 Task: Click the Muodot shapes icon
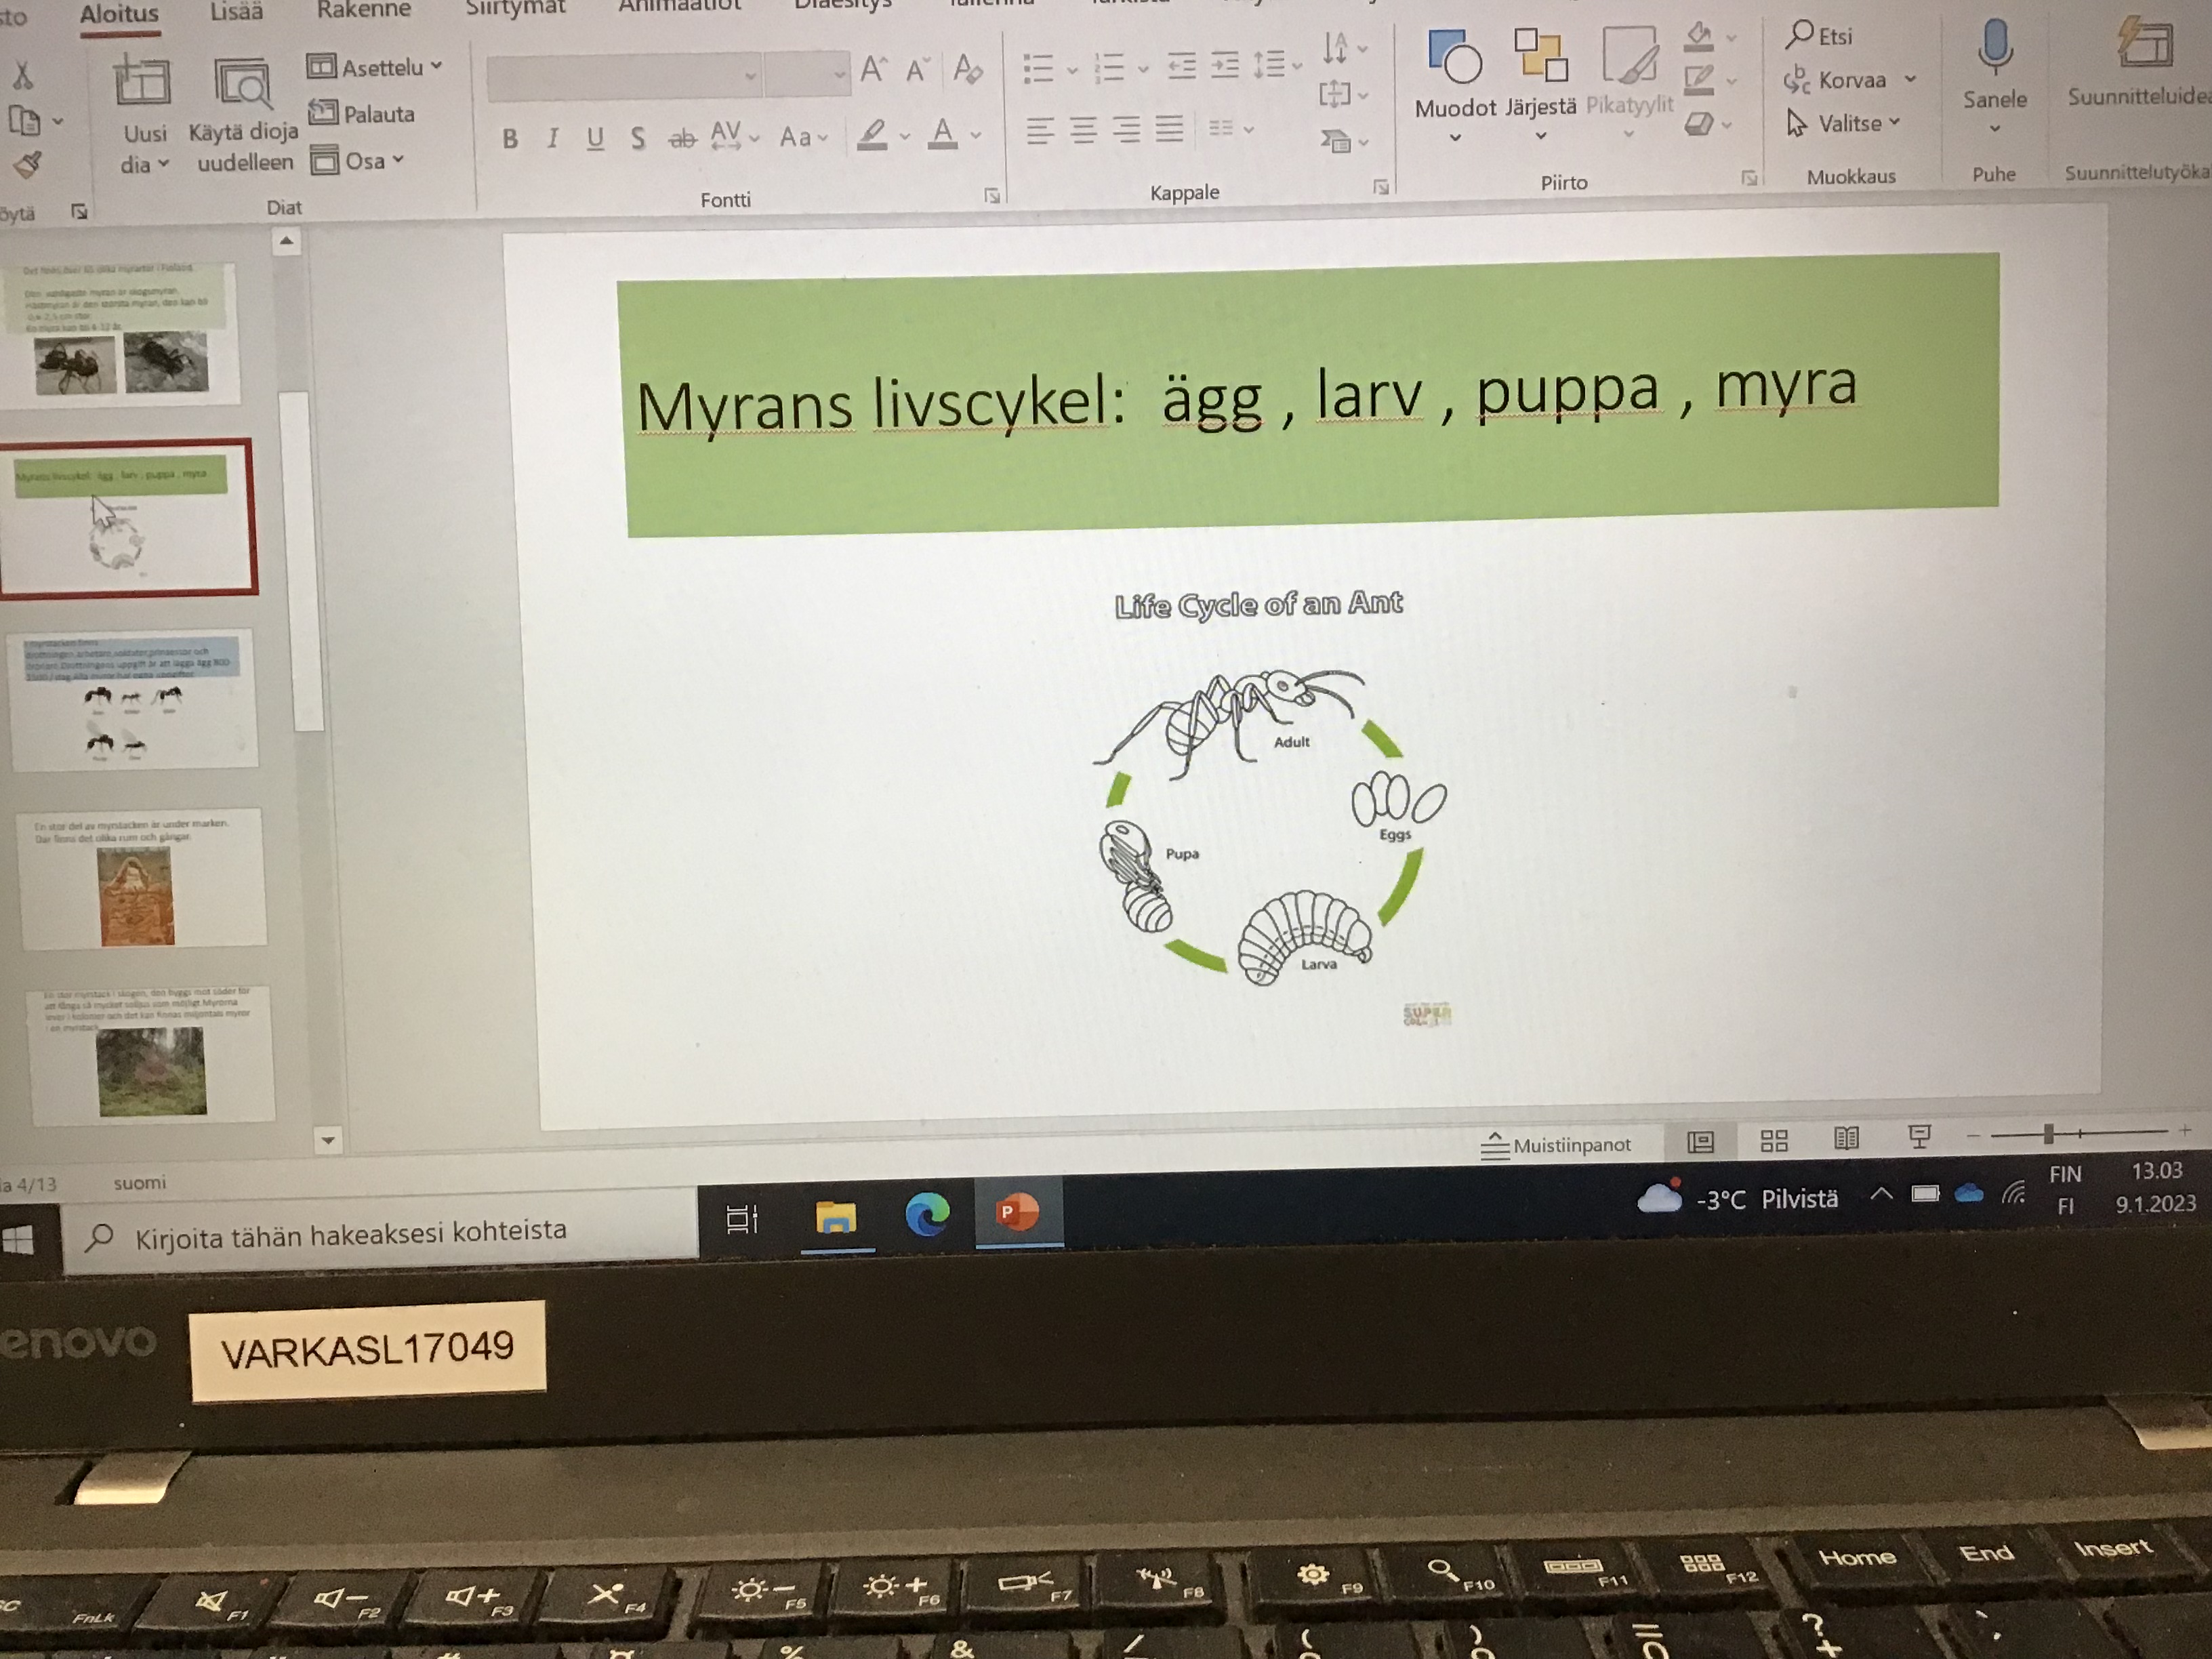[x=1454, y=60]
